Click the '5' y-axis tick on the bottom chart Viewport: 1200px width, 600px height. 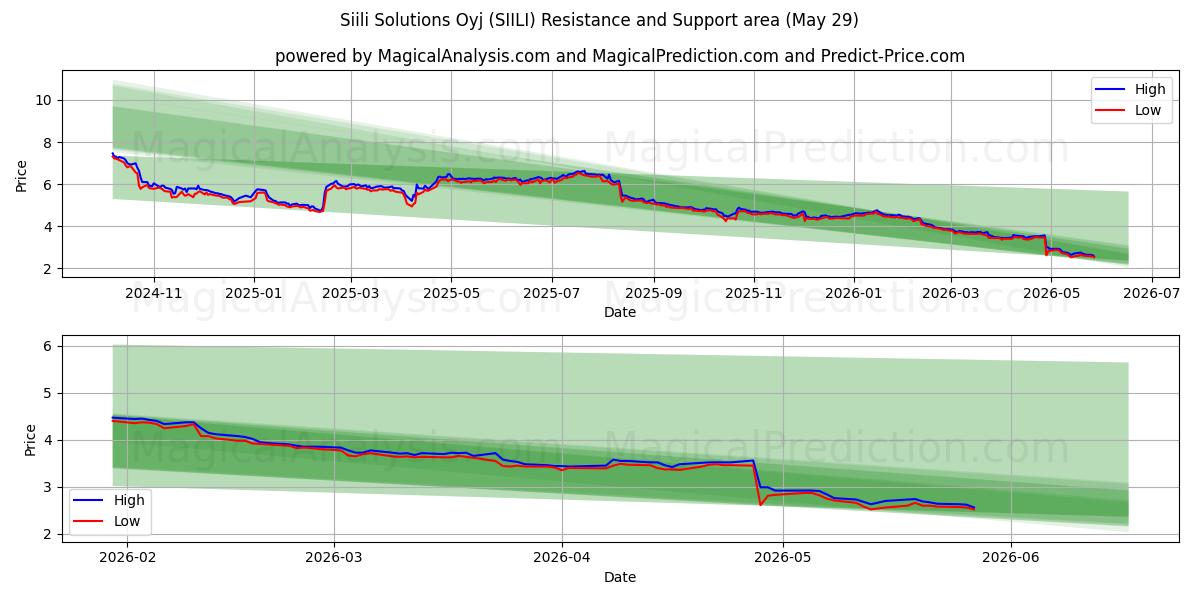pyautogui.click(x=49, y=393)
